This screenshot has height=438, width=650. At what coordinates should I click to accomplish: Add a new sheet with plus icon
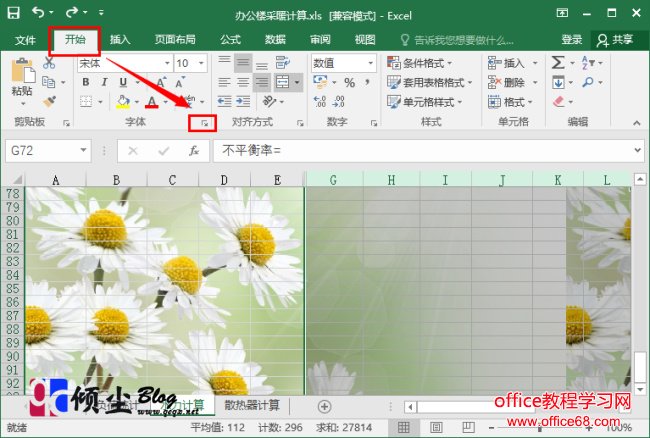(324, 406)
